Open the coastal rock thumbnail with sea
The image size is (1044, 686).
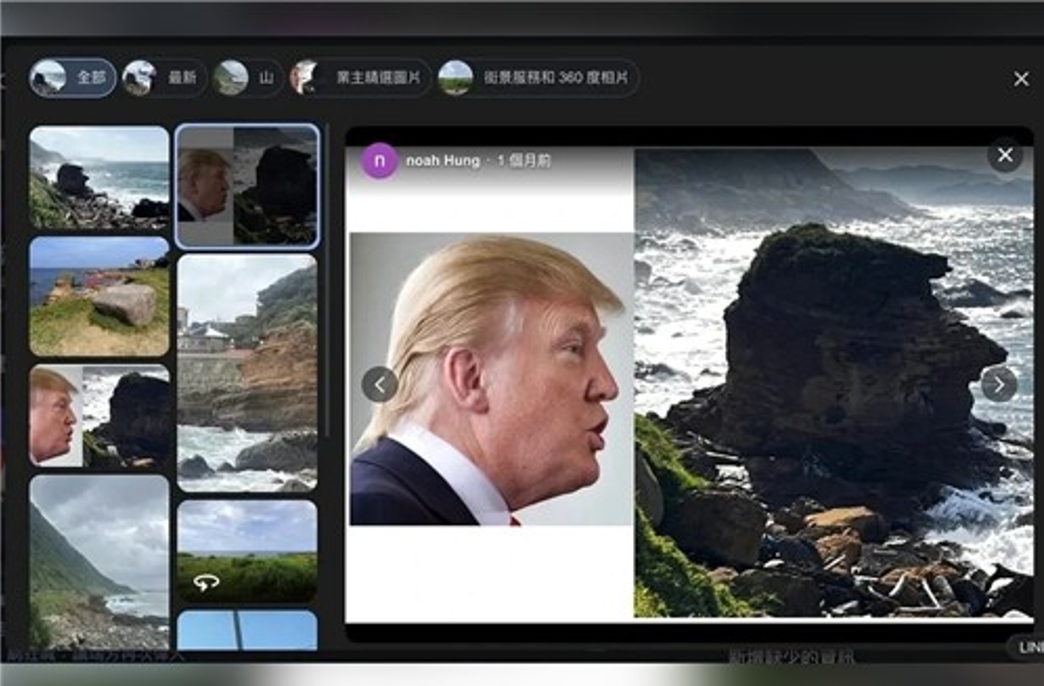coord(99,178)
